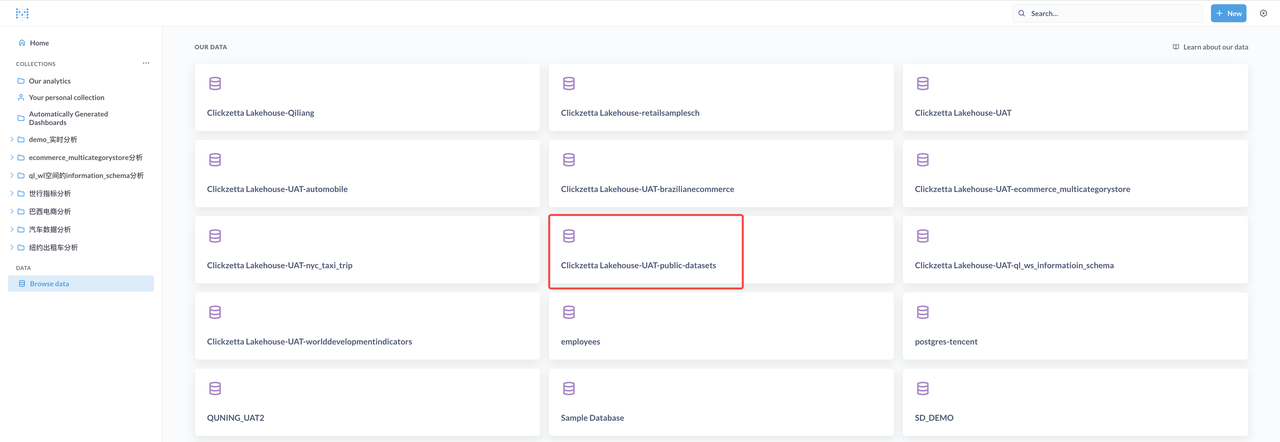Click the Collections three-dots menu icon
Screen dimensions: 1280x442
146,63
